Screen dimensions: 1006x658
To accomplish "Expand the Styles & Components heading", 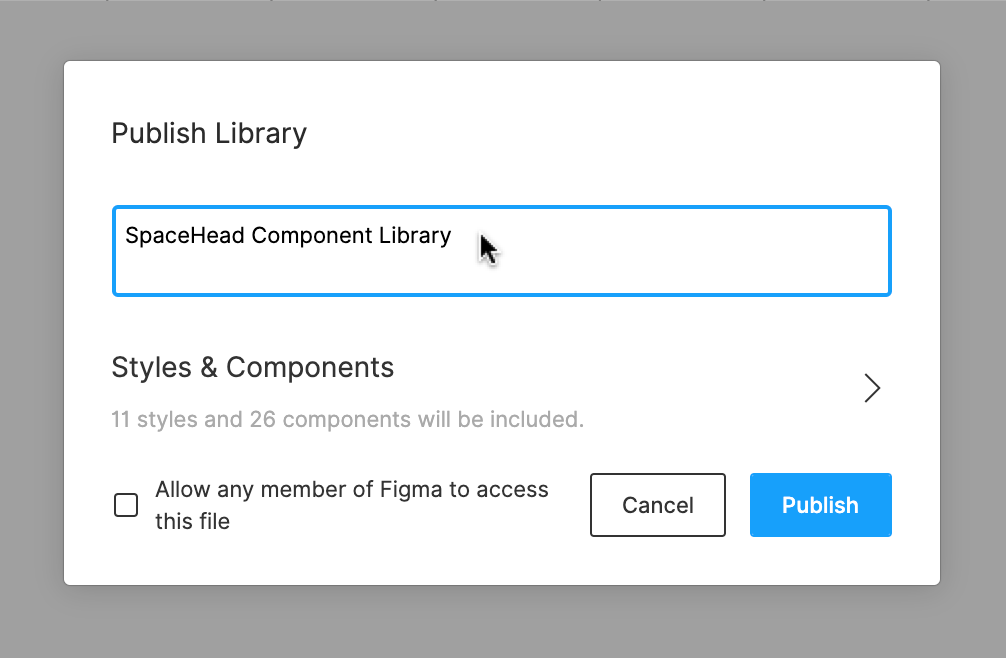I will click(x=252, y=368).
